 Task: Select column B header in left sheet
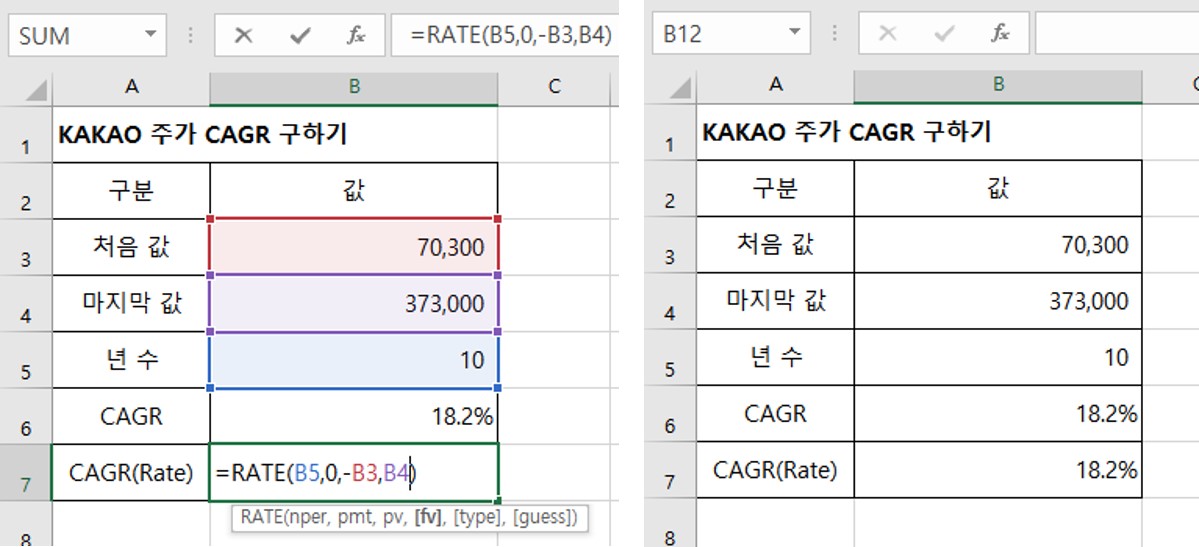coord(354,87)
